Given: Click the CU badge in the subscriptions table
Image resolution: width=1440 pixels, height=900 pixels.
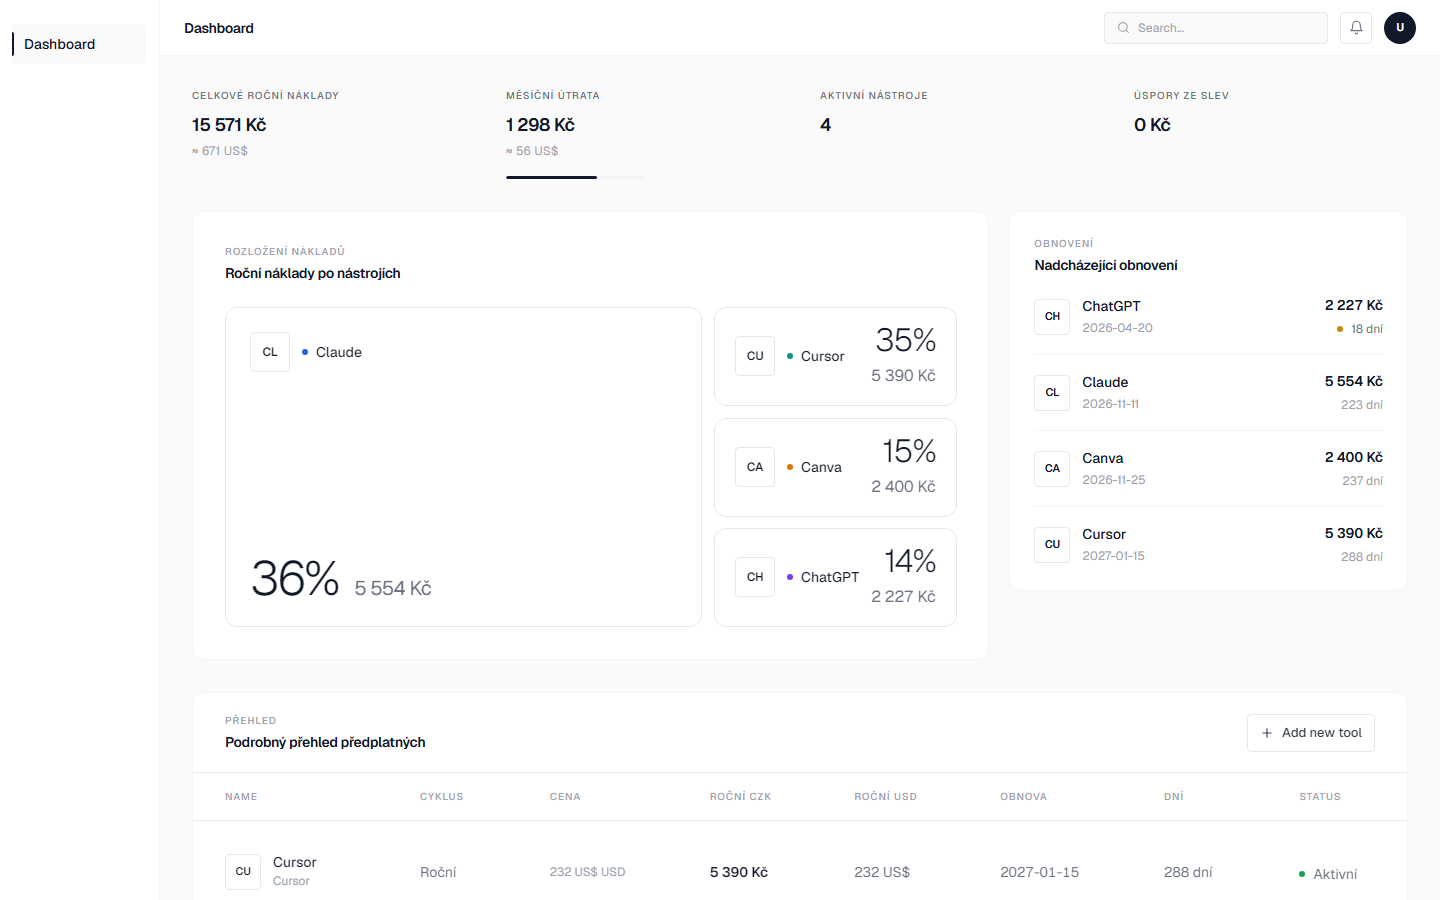Looking at the screenshot, I should click(x=243, y=872).
